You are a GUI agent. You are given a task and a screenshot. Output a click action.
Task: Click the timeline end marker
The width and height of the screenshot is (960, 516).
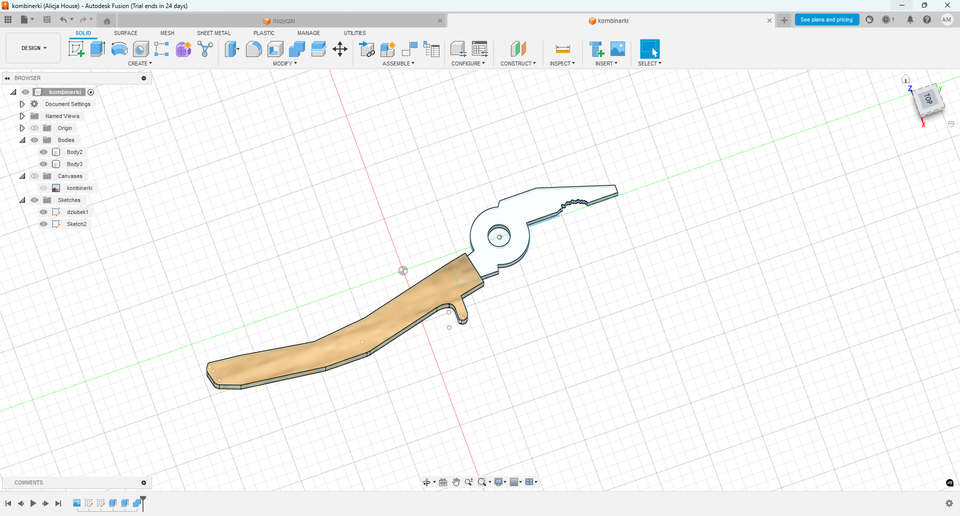point(143,500)
